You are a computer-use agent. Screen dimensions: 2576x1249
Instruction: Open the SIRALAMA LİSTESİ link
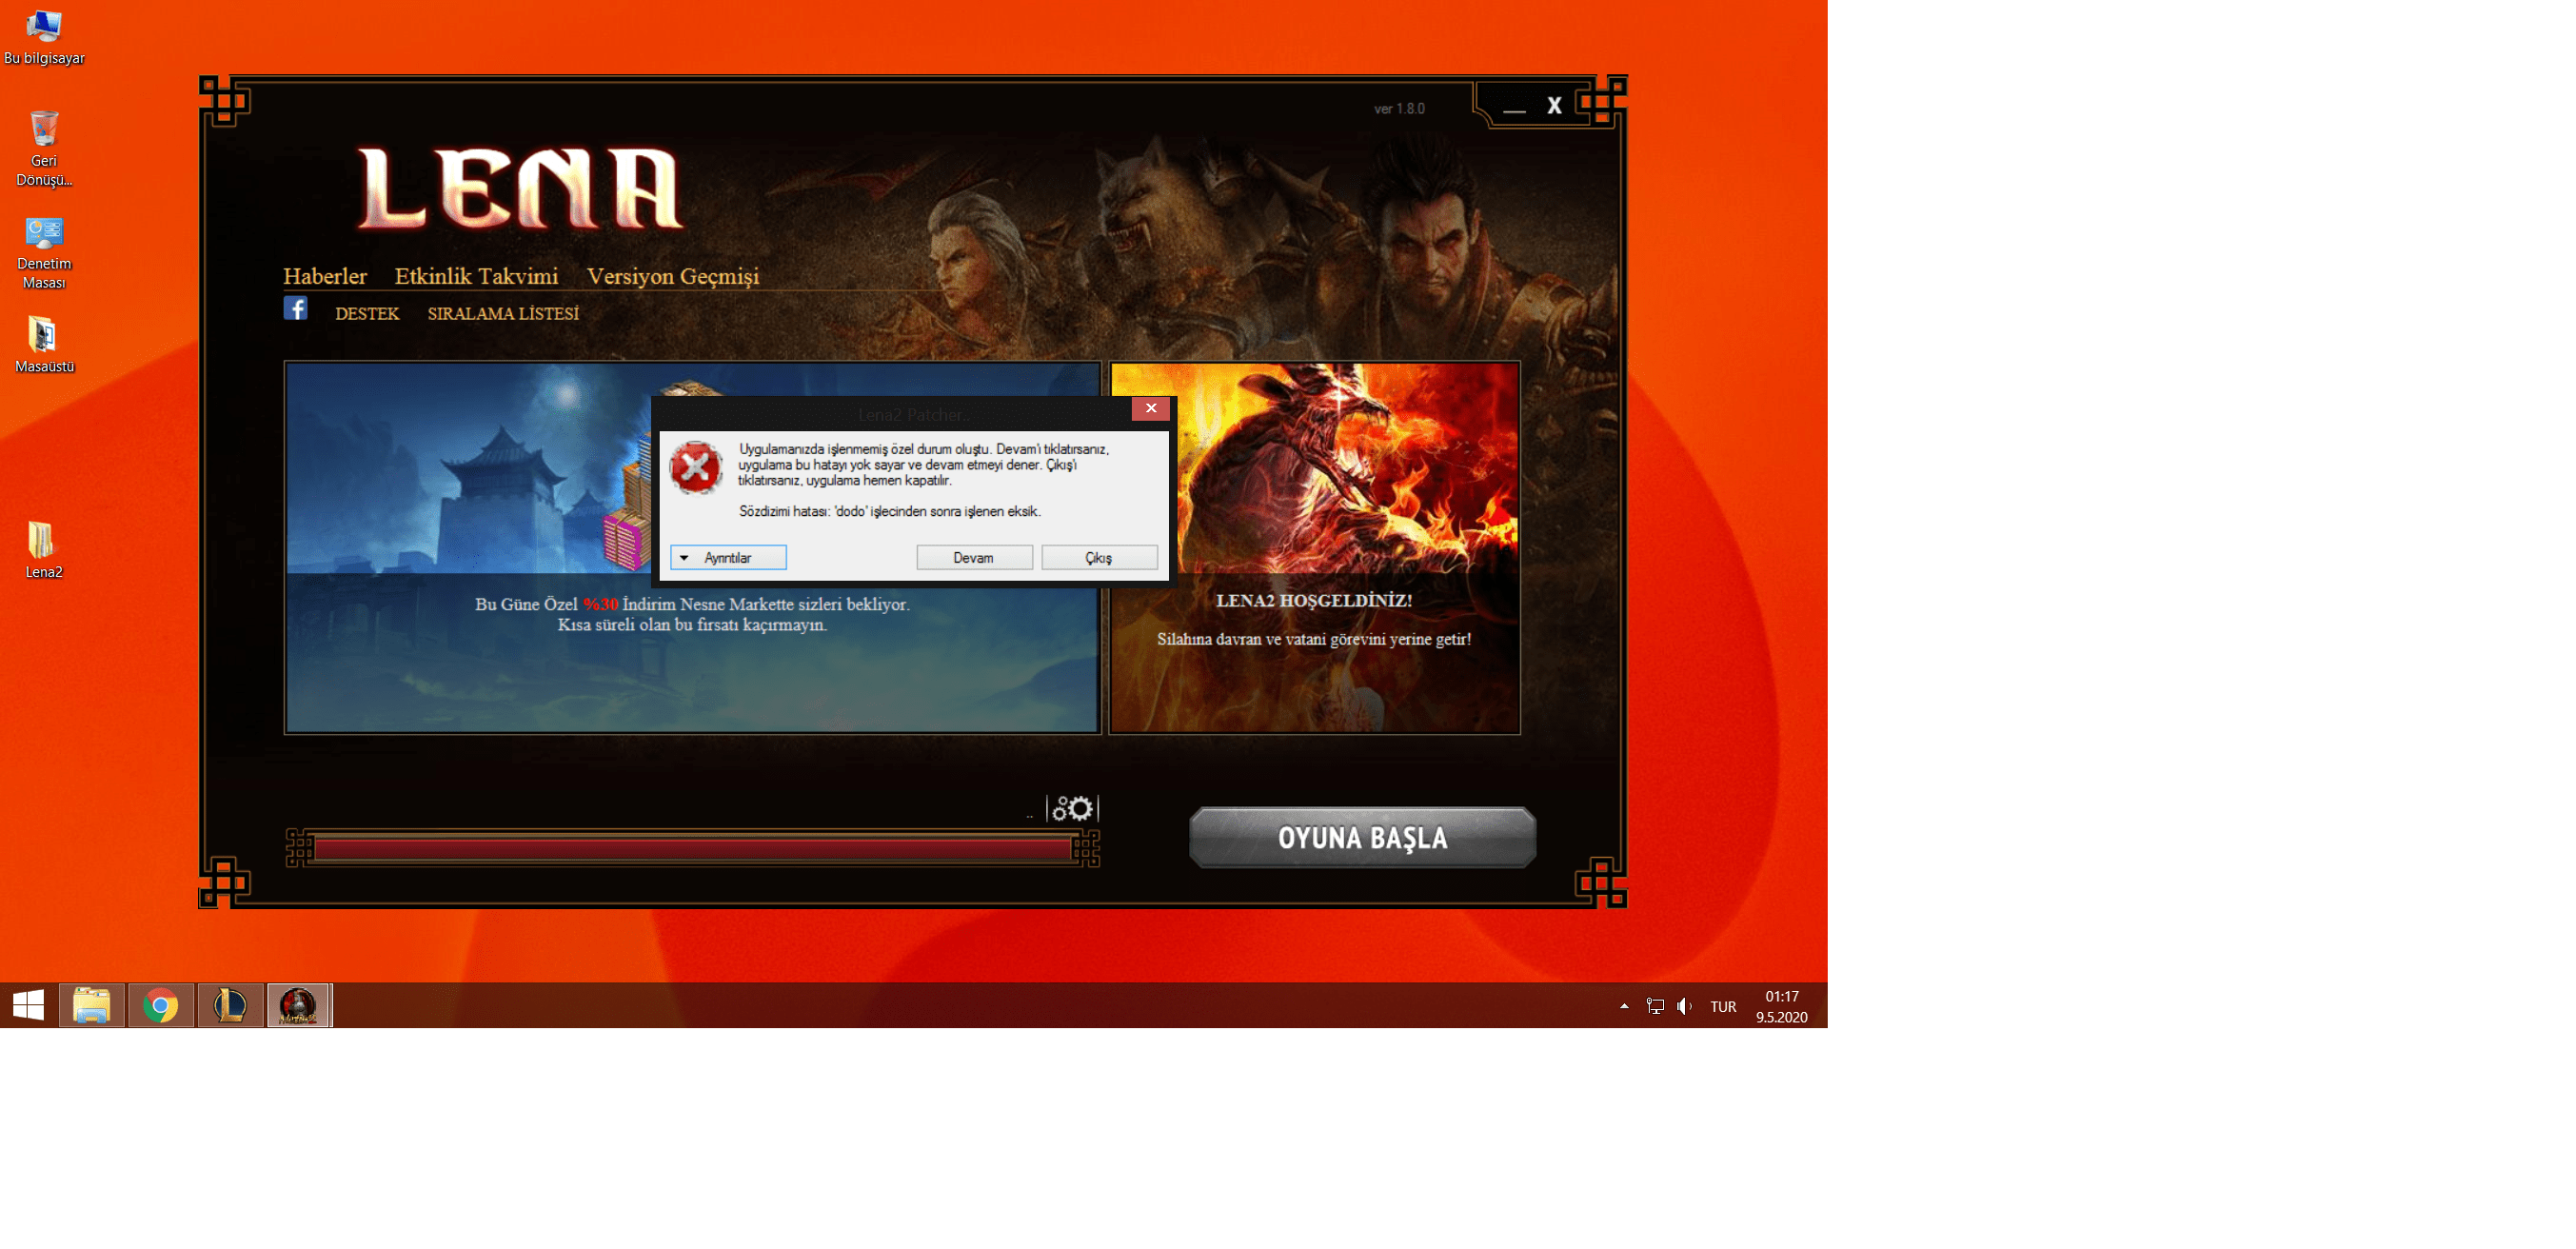503,314
